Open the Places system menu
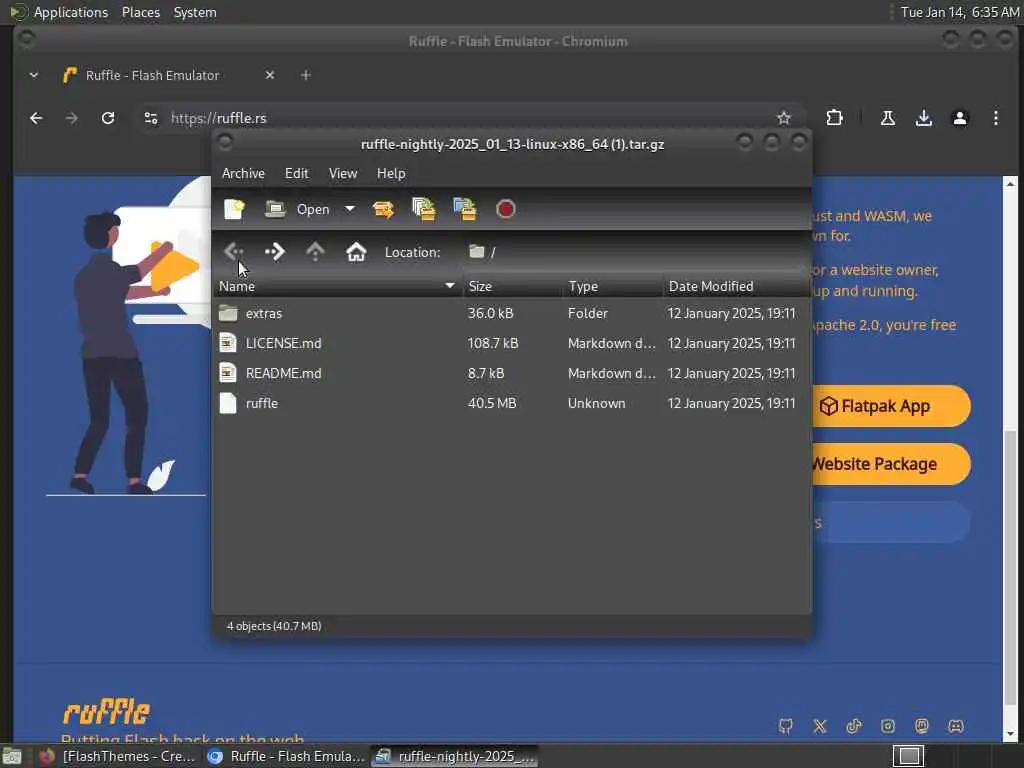 tap(140, 12)
